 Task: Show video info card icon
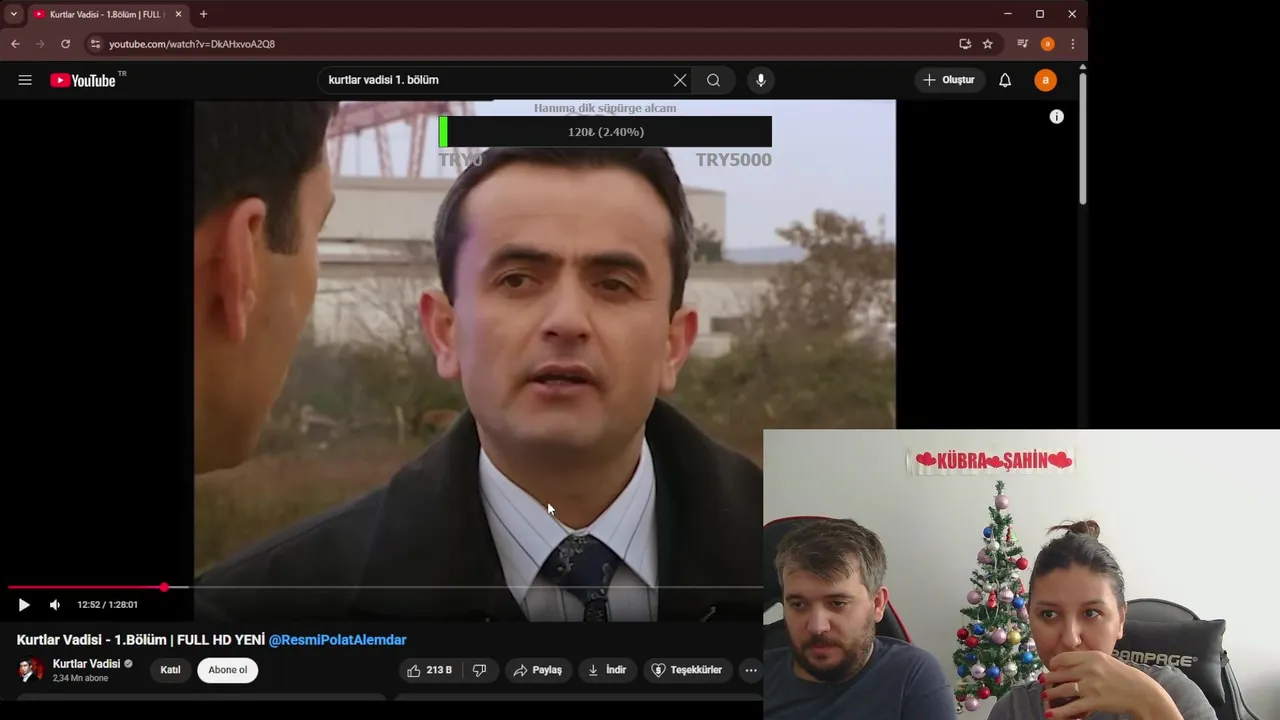pos(1056,117)
